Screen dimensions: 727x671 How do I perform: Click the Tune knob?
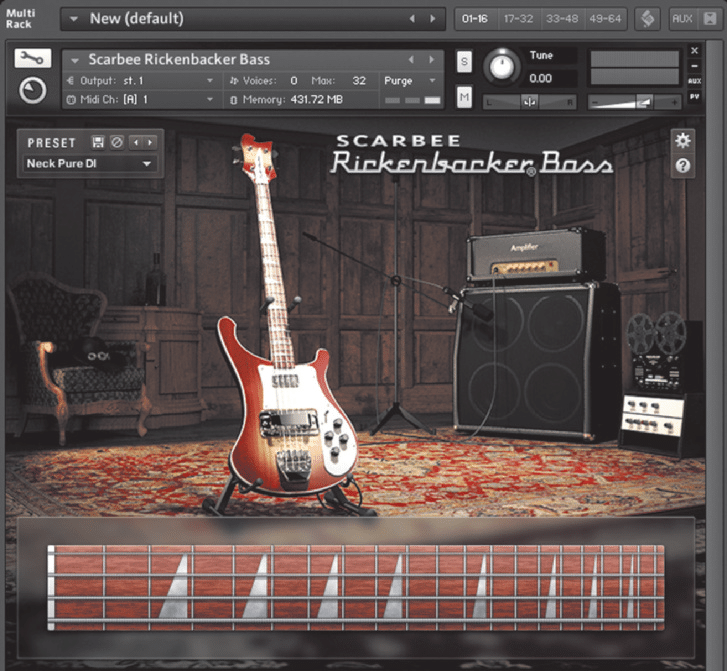[502, 66]
